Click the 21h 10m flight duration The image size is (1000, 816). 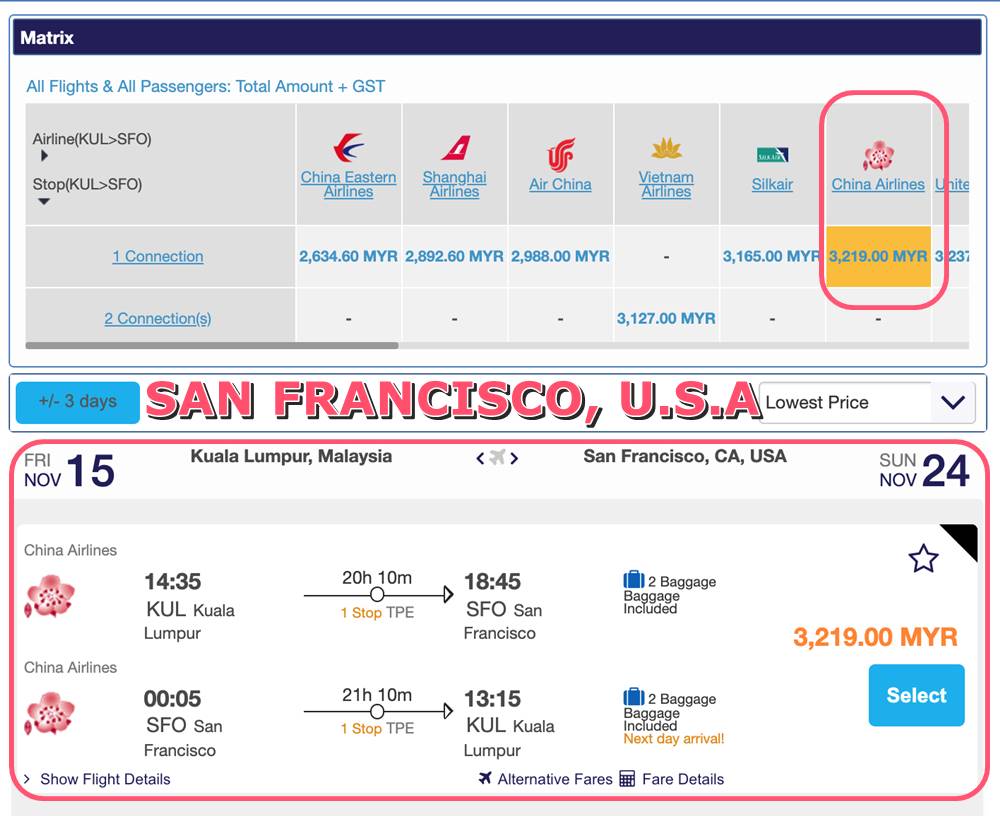(x=377, y=695)
